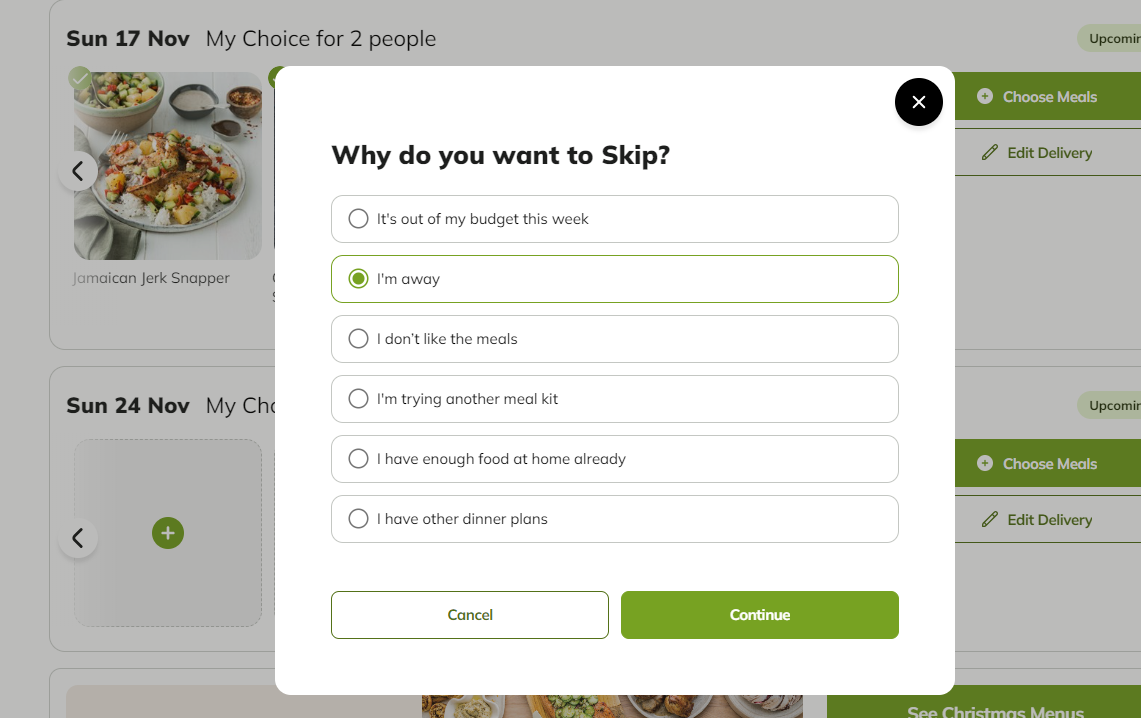
Task: Close the skip reason dialog with X
Action: (x=918, y=102)
